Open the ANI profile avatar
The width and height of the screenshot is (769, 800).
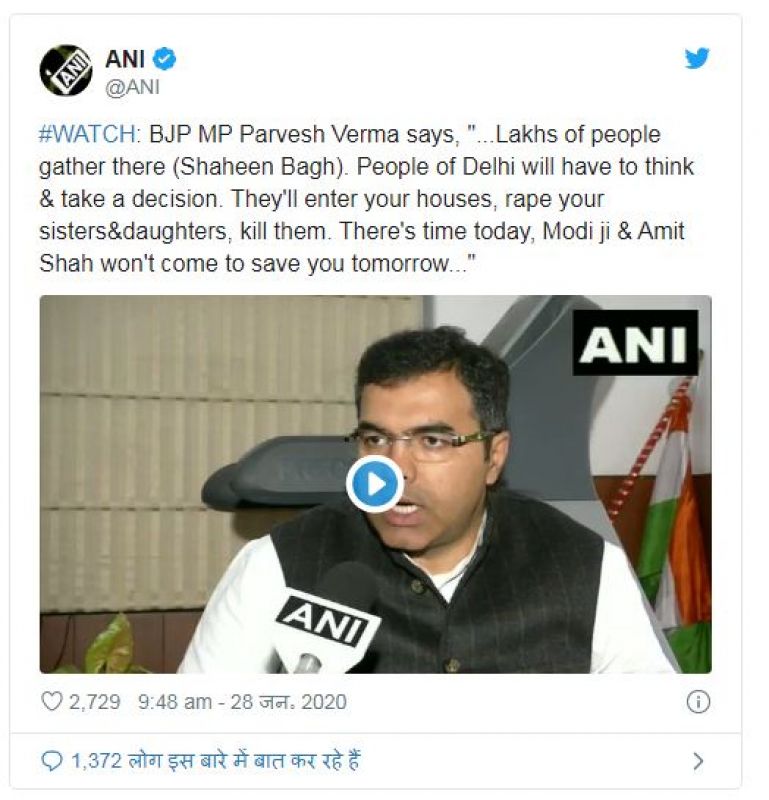[x=66, y=70]
